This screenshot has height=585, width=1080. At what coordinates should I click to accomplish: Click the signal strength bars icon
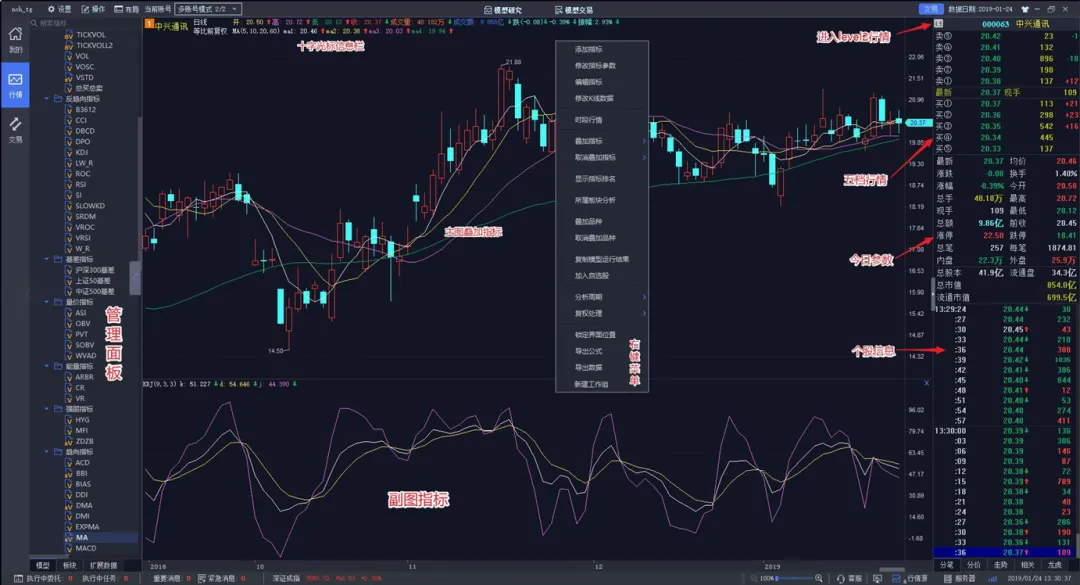point(993,578)
